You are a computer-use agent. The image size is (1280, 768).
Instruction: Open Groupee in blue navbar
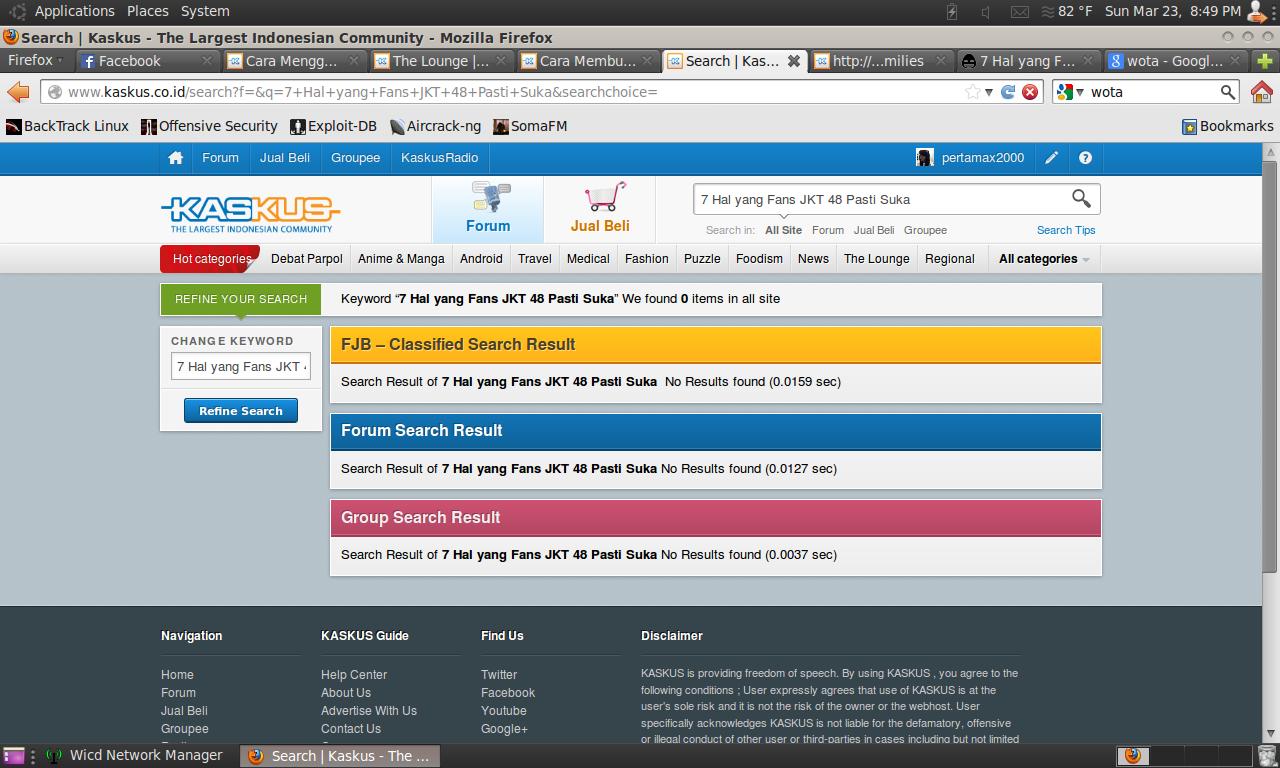[356, 158]
